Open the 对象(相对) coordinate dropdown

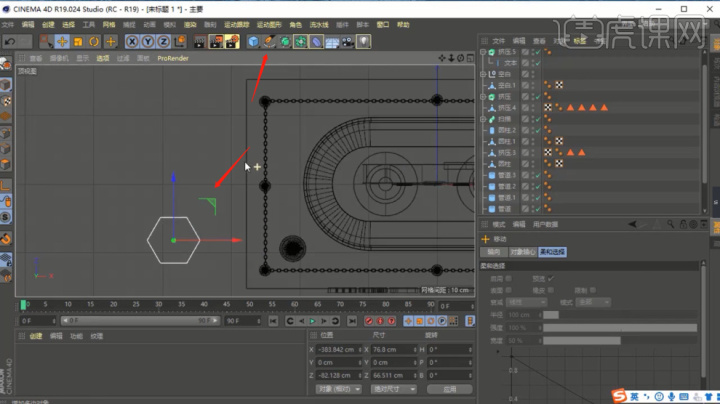(338, 389)
